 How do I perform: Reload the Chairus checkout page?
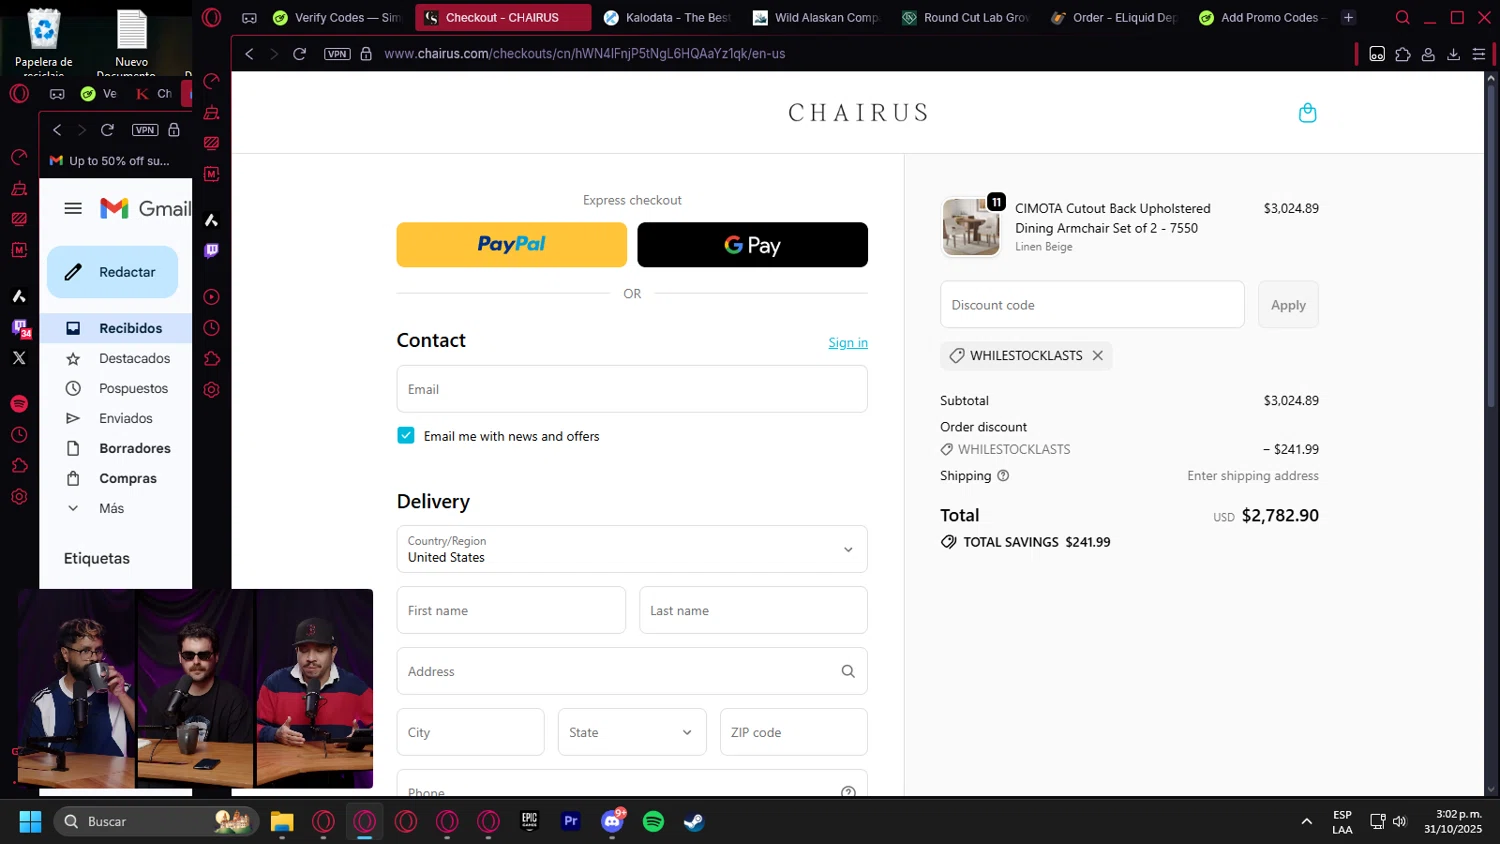coord(299,54)
